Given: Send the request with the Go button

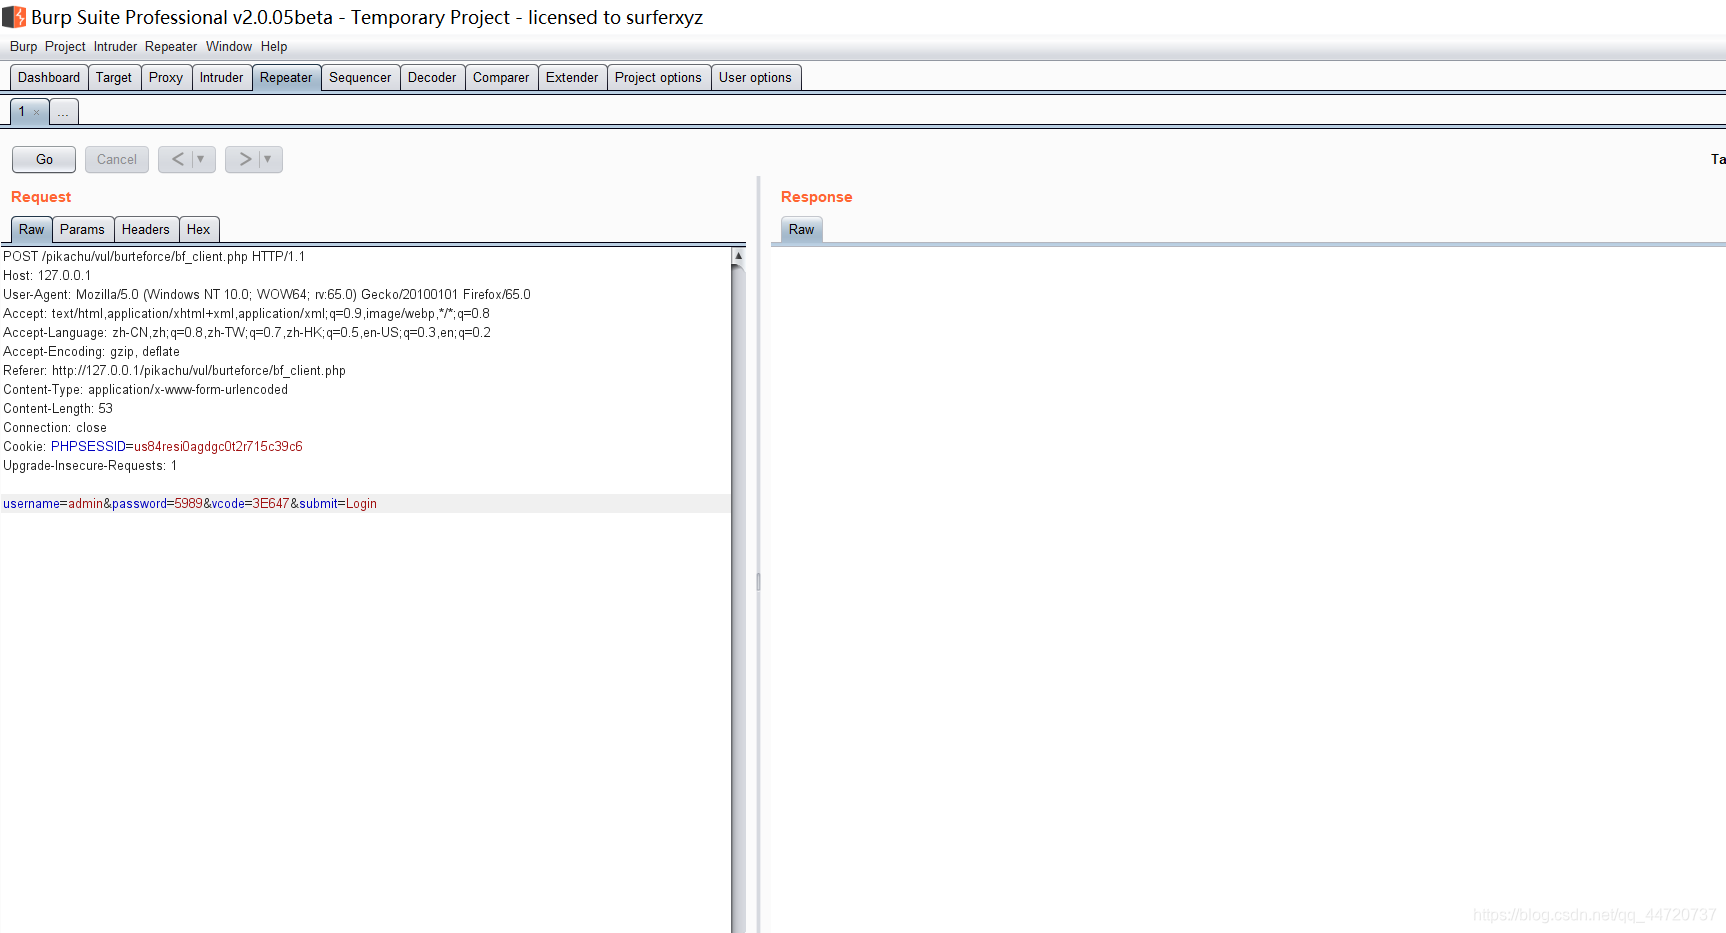Looking at the screenshot, I should (44, 159).
